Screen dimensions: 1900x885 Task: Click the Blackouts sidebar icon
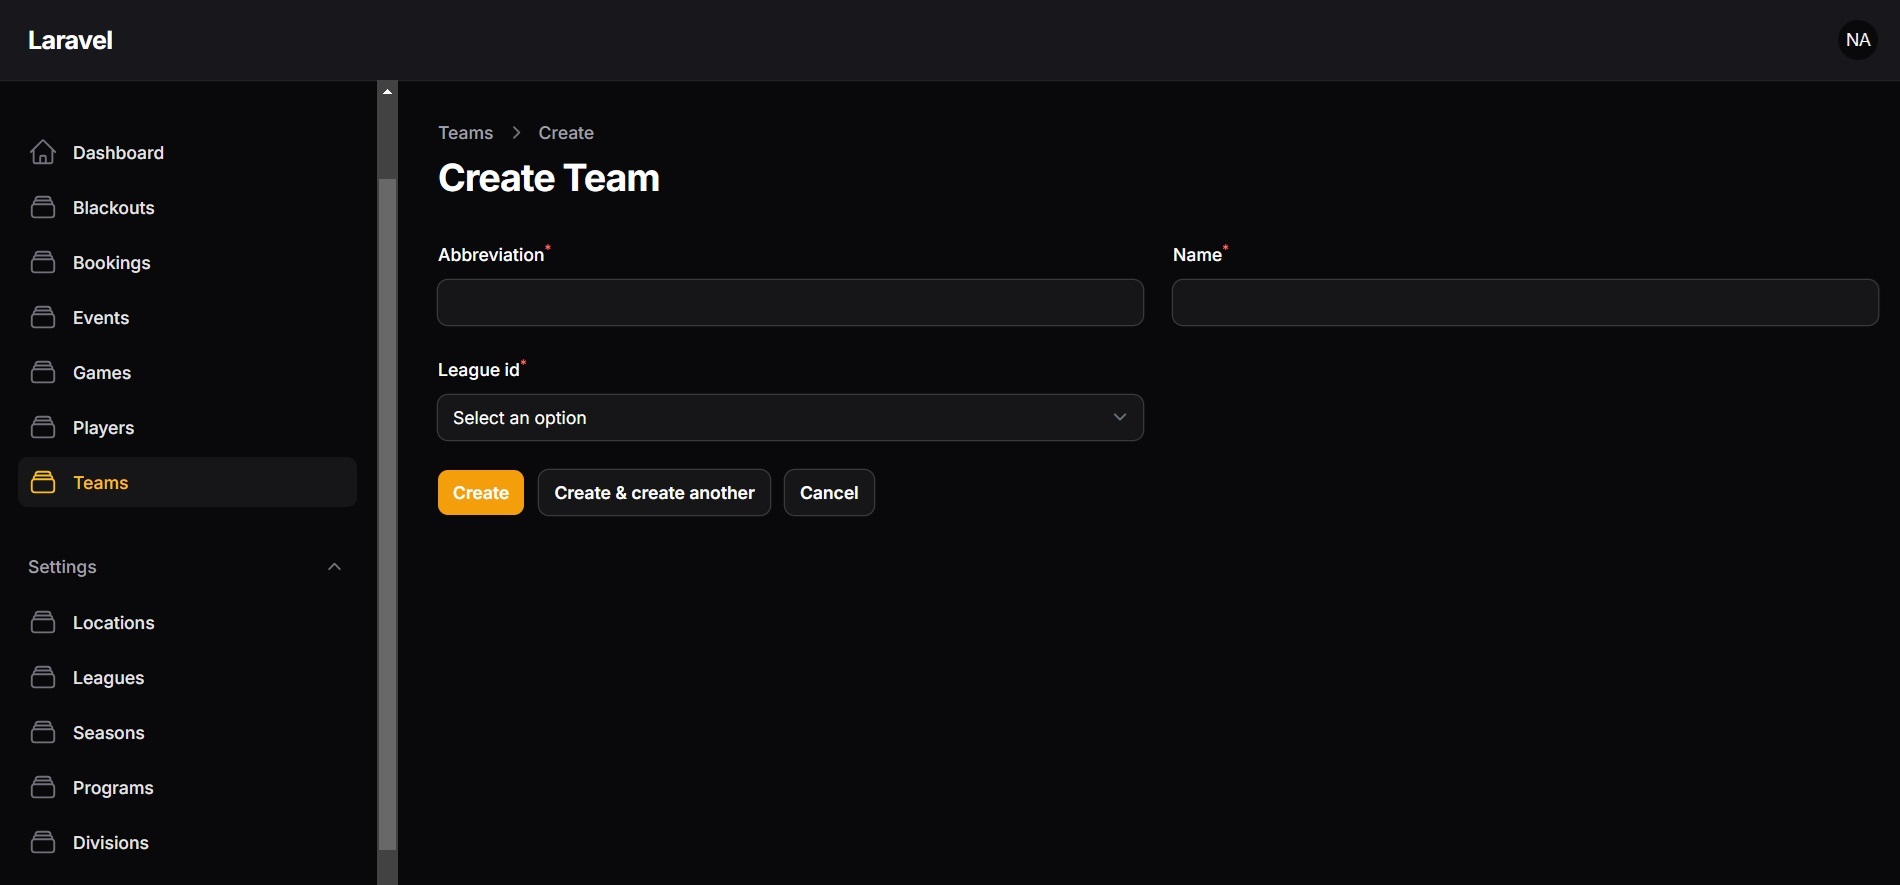43,207
